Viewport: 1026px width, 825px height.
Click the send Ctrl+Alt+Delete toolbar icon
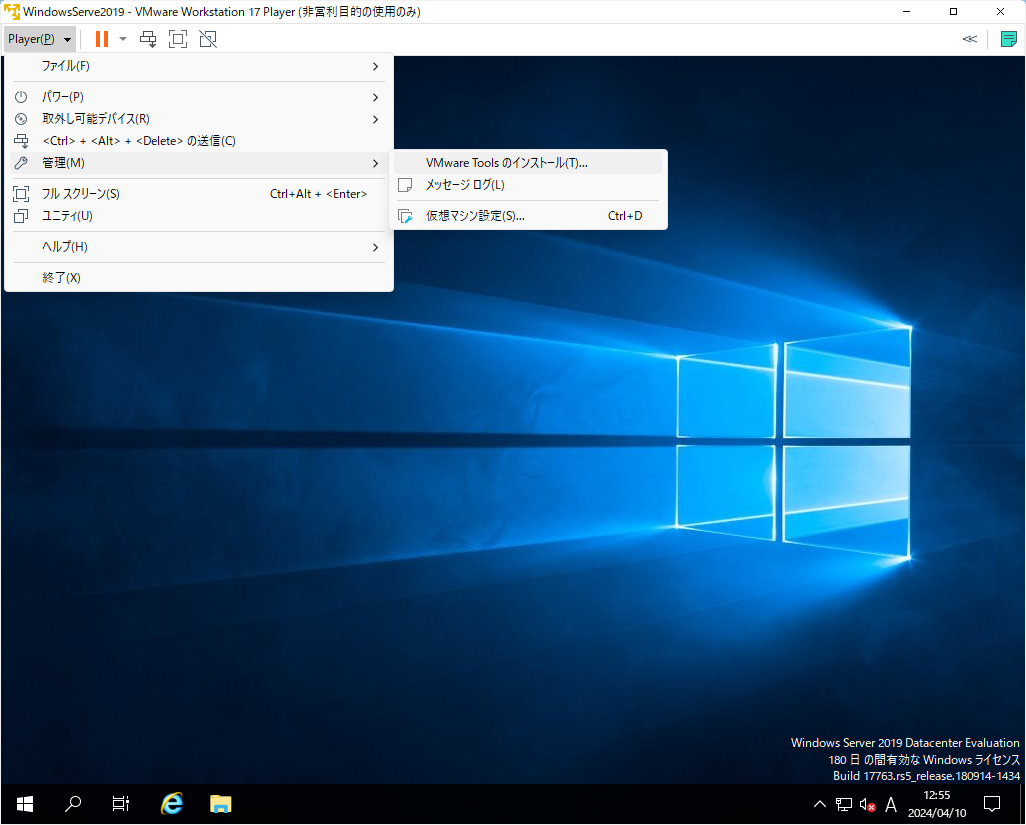148,39
